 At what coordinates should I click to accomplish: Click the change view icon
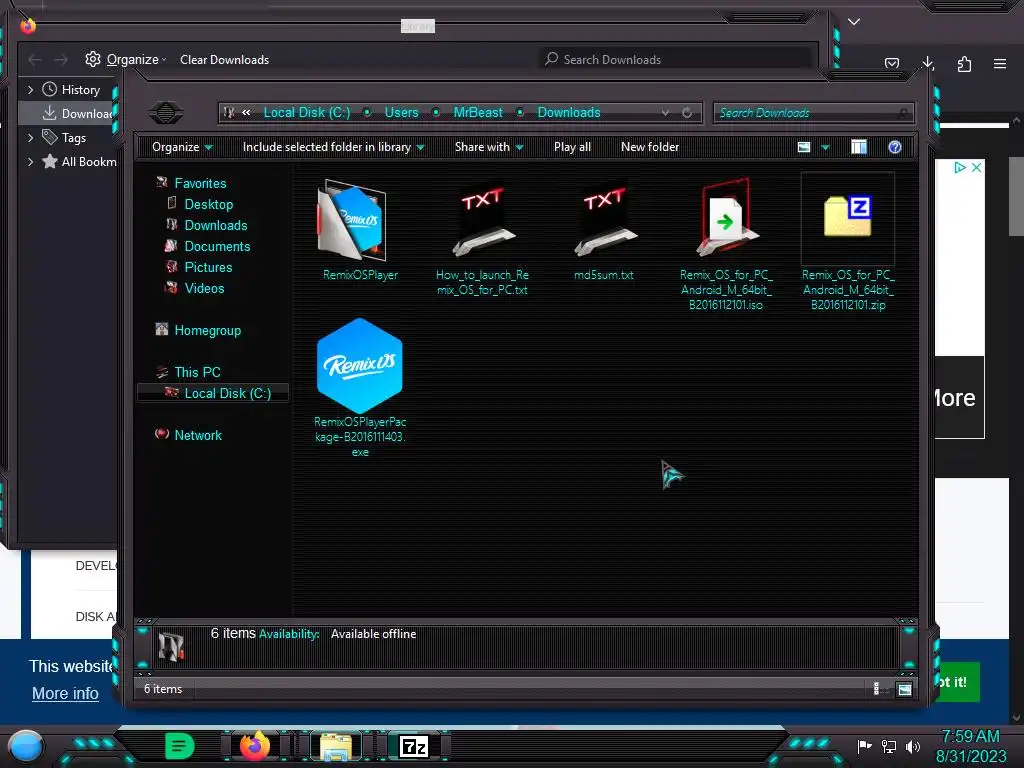(804, 147)
